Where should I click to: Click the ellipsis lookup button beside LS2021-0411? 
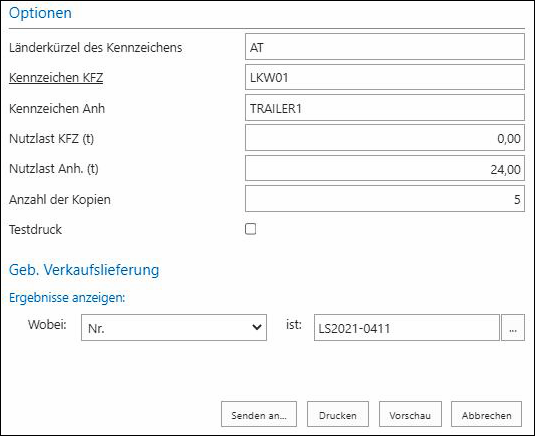[512, 328]
